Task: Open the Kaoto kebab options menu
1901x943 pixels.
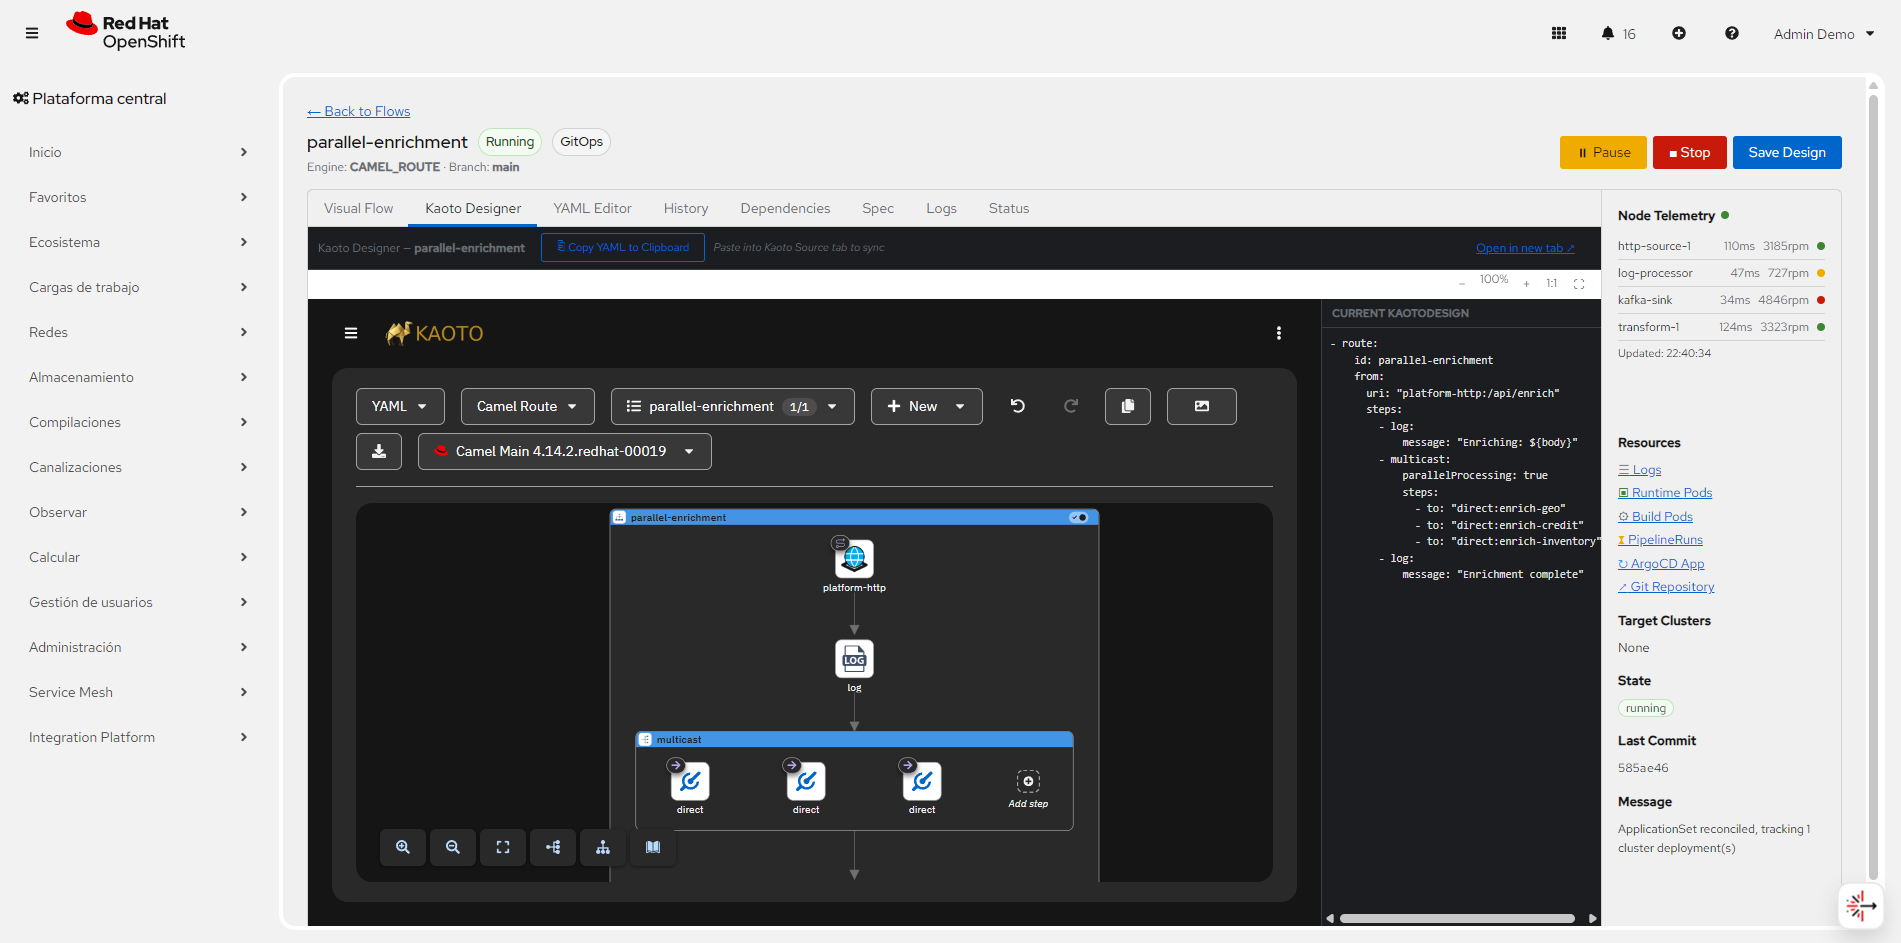Action: [x=1279, y=333]
